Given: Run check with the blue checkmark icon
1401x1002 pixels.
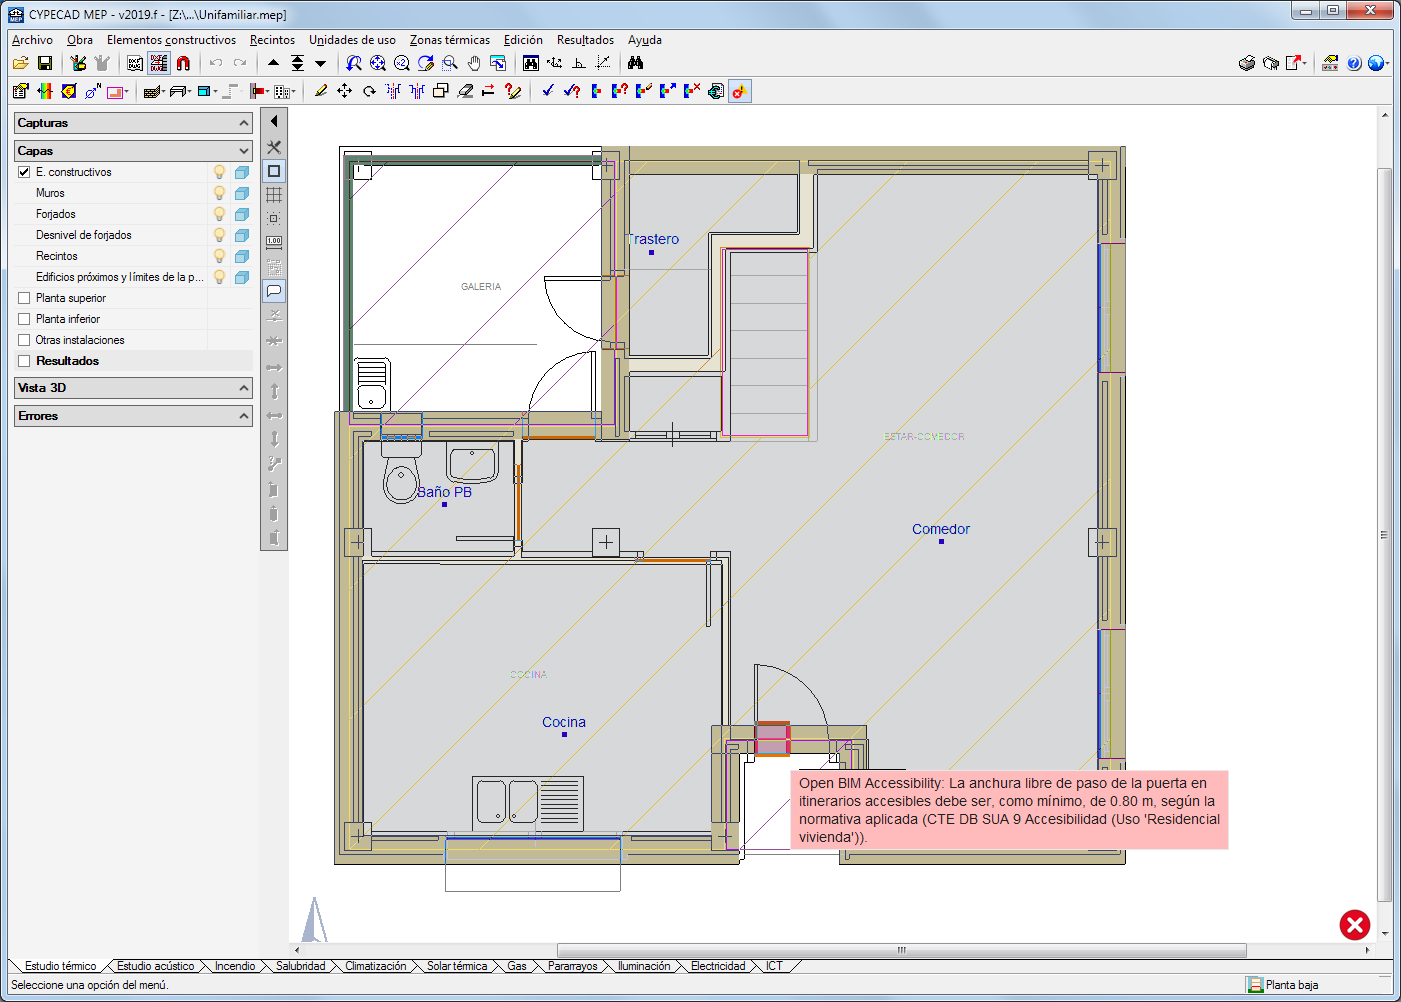Looking at the screenshot, I should [x=548, y=91].
